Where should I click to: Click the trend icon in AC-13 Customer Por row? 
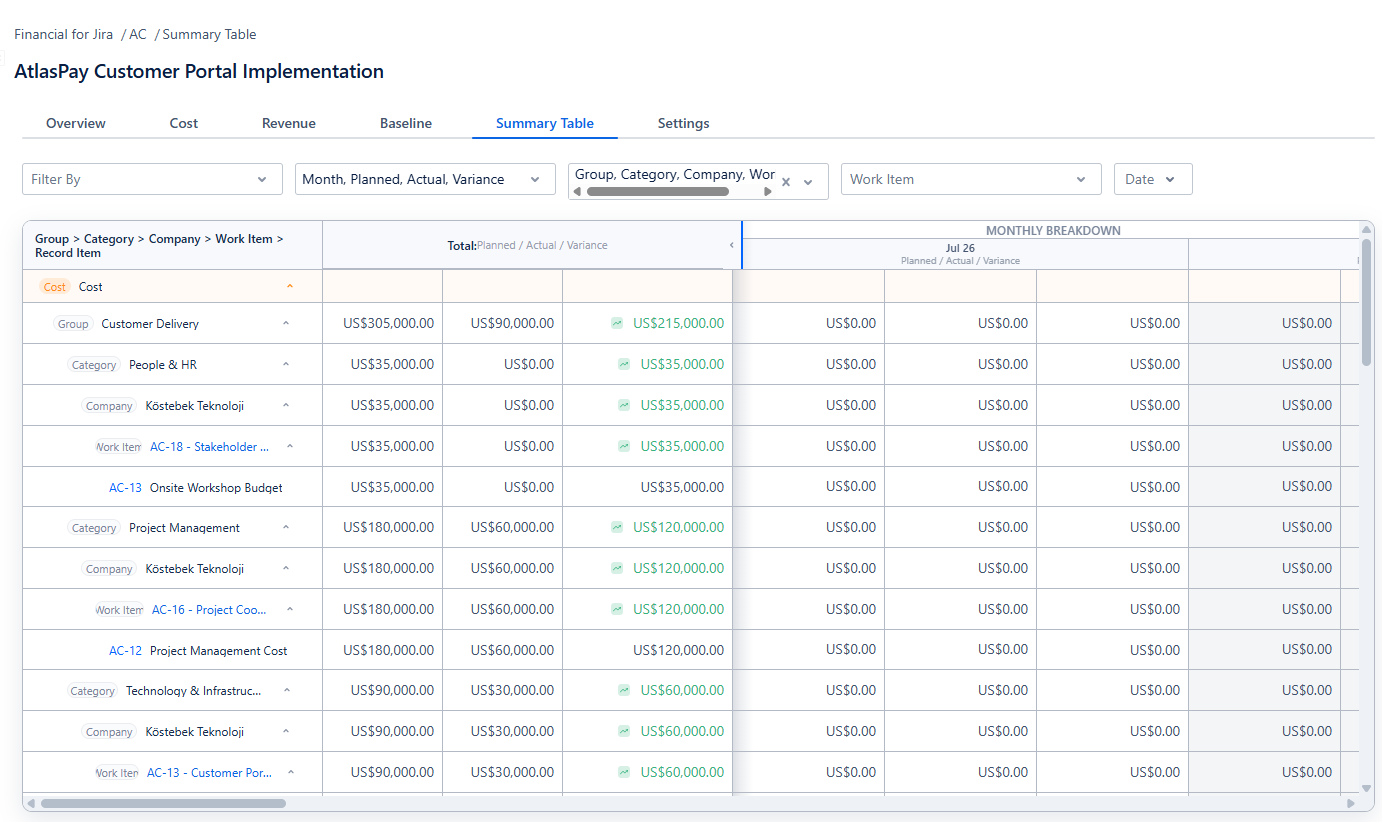click(624, 772)
